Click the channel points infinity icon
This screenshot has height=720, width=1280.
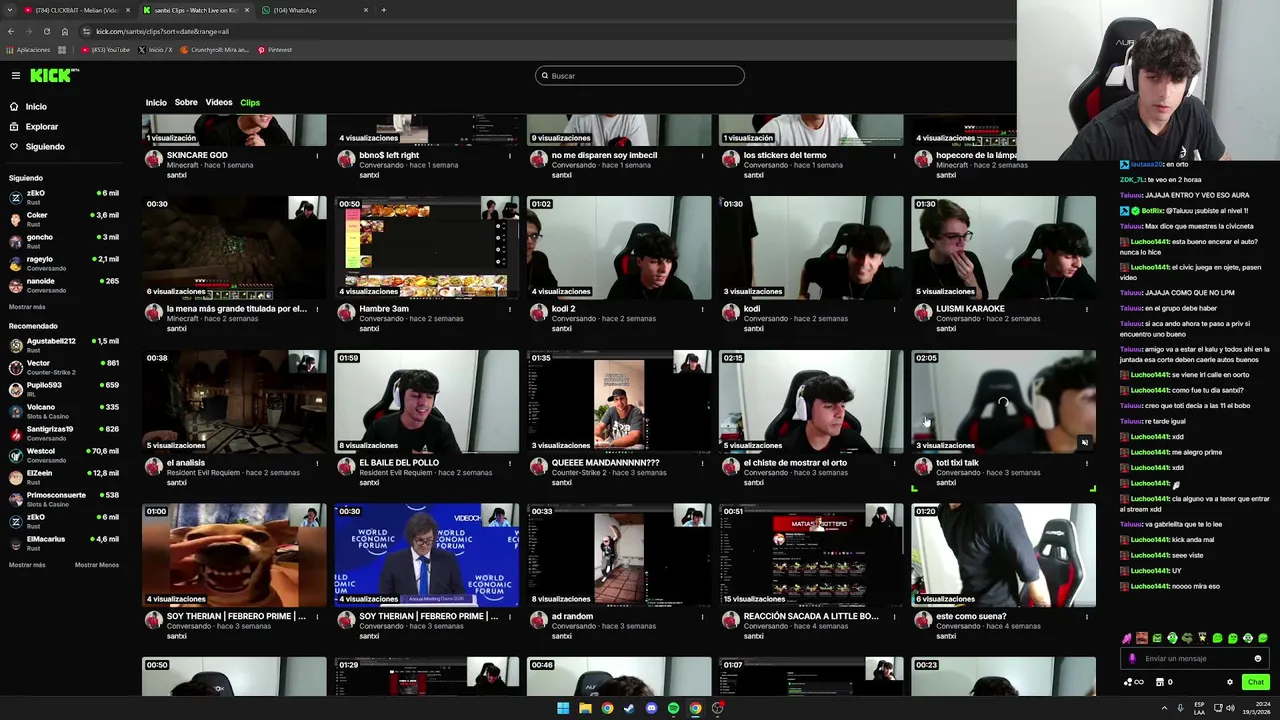tap(1134, 682)
